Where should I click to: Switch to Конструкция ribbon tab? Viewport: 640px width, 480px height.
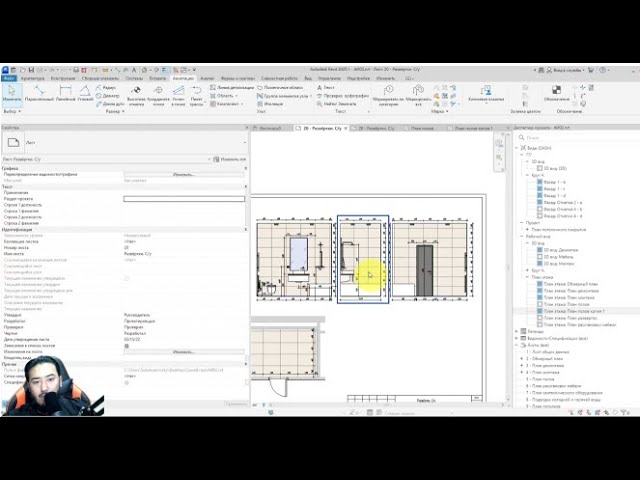tap(63, 78)
